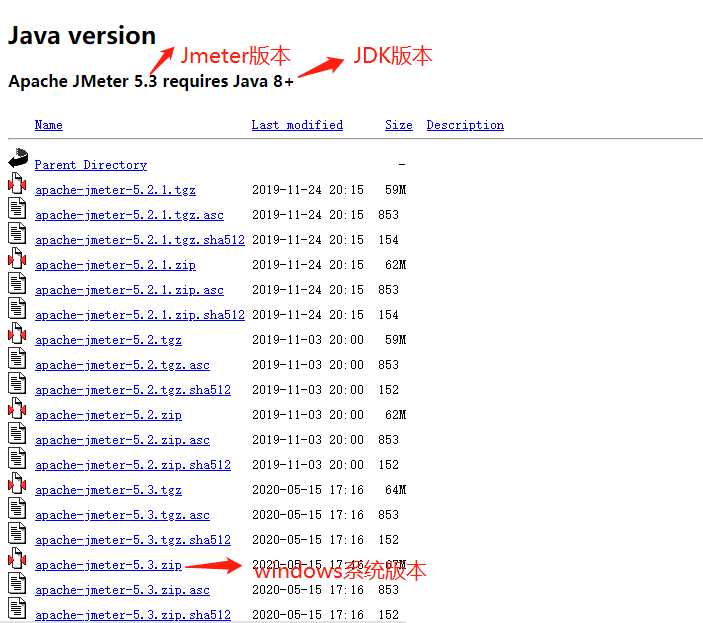
Task: Click the archive icon for apache-jmeter-5.2.zip
Action: coord(17,409)
